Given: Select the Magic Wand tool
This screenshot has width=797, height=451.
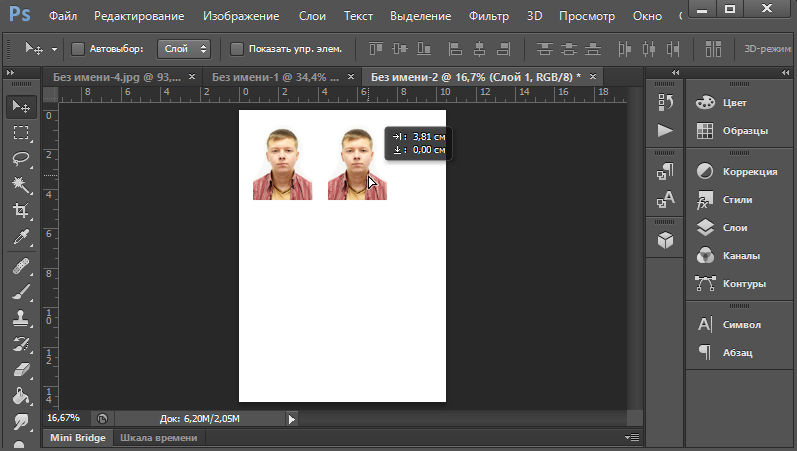Looking at the screenshot, I should [20, 185].
